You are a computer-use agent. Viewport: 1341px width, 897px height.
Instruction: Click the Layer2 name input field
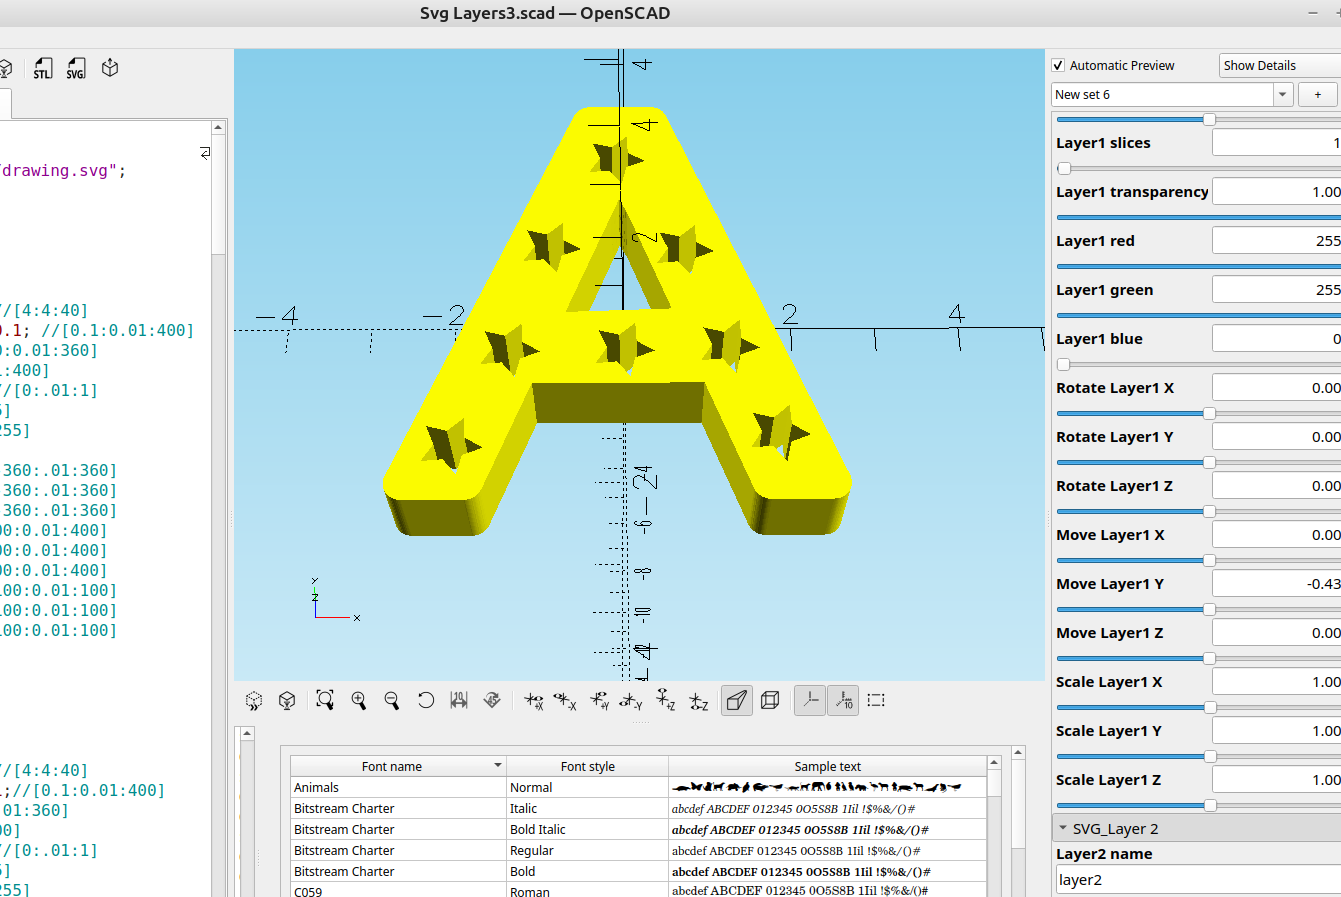pos(1197,880)
